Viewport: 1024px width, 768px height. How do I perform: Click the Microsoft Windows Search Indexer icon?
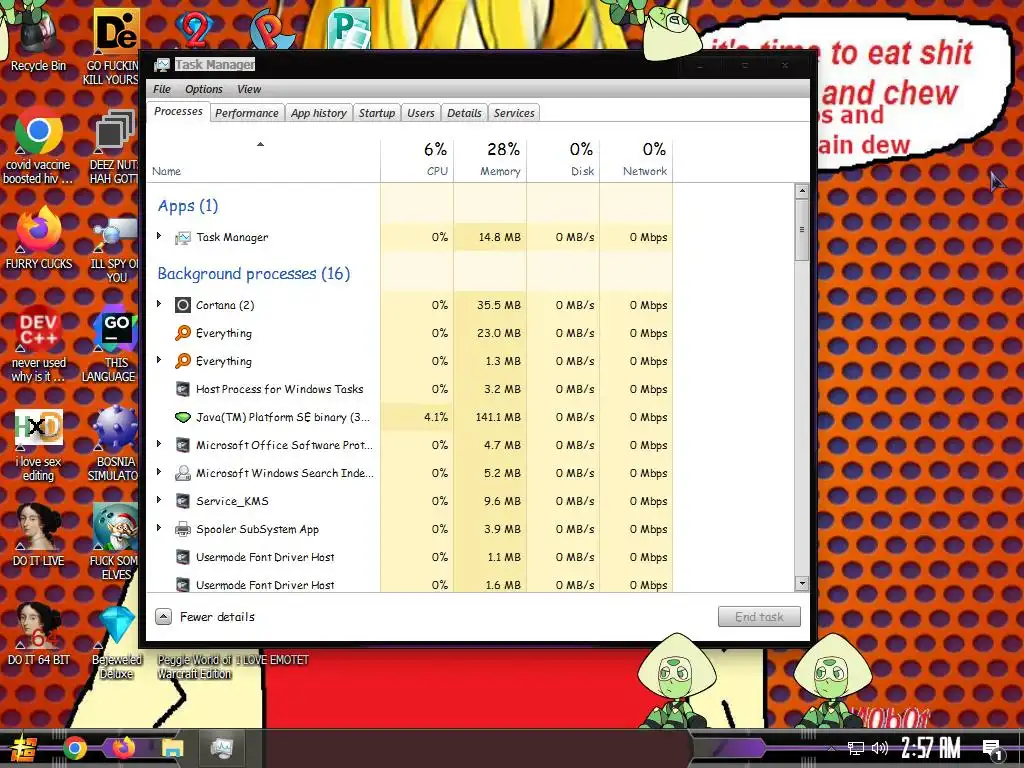(183, 473)
